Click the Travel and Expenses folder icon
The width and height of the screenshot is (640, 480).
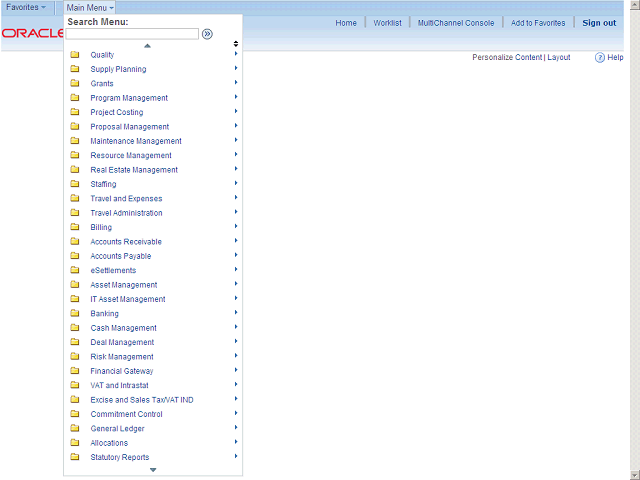pos(75,198)
